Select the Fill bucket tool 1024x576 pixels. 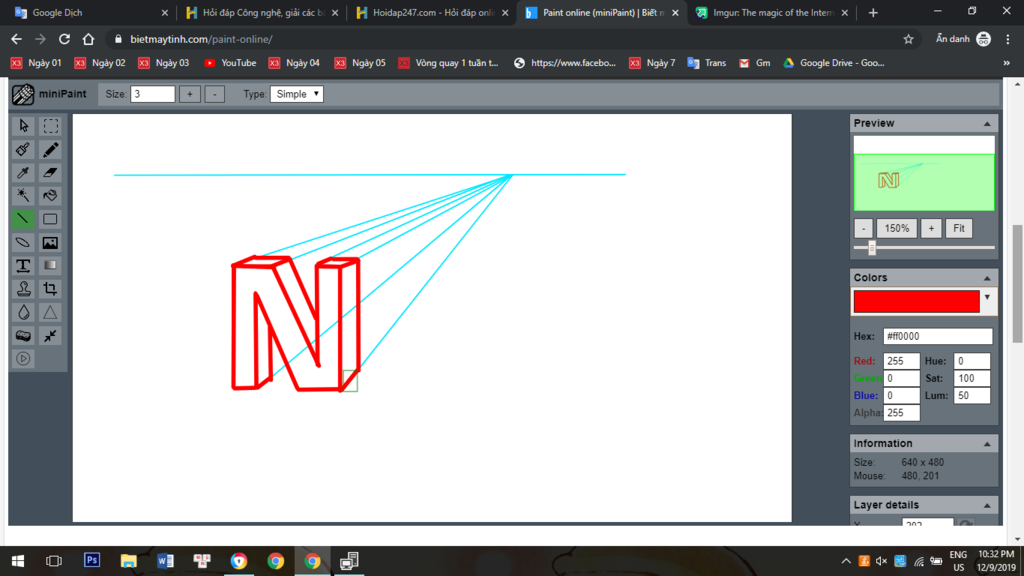tap(50, 196)
